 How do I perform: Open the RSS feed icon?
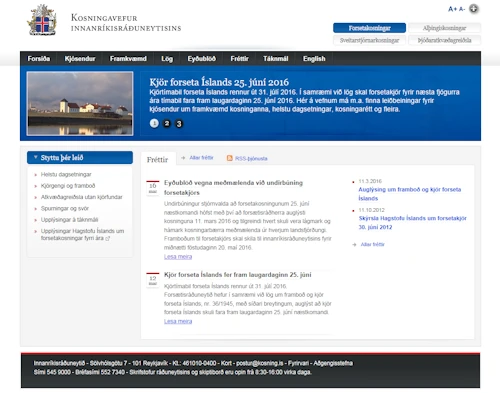coord(230,158)
